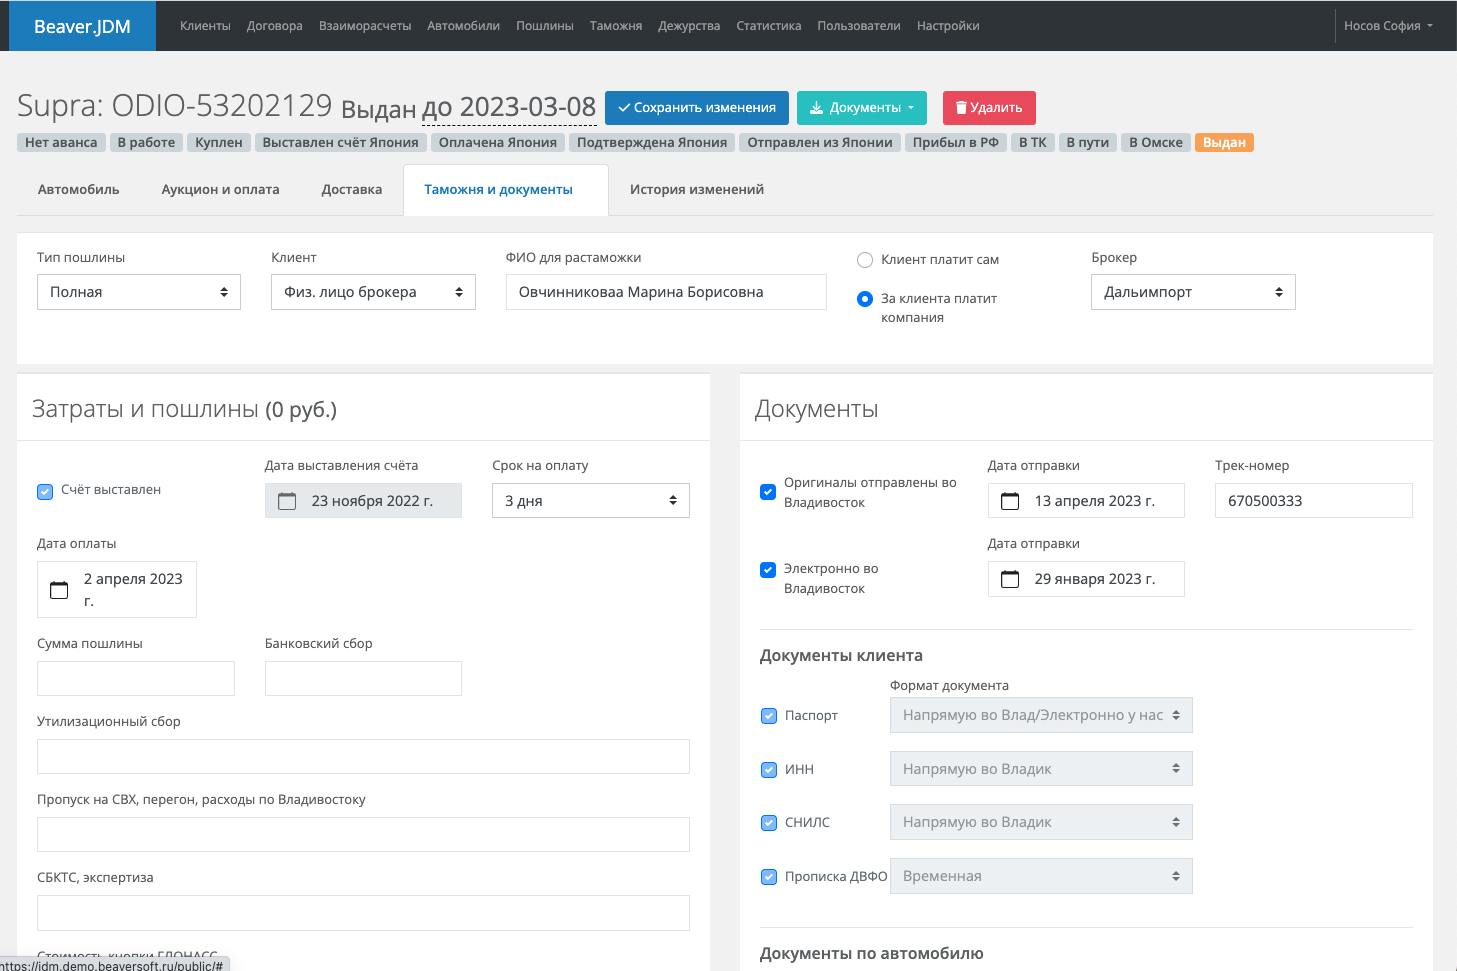Go to Автомобили section
Image resolution: width=1457 pixels, height=971 pixels.
463,26
